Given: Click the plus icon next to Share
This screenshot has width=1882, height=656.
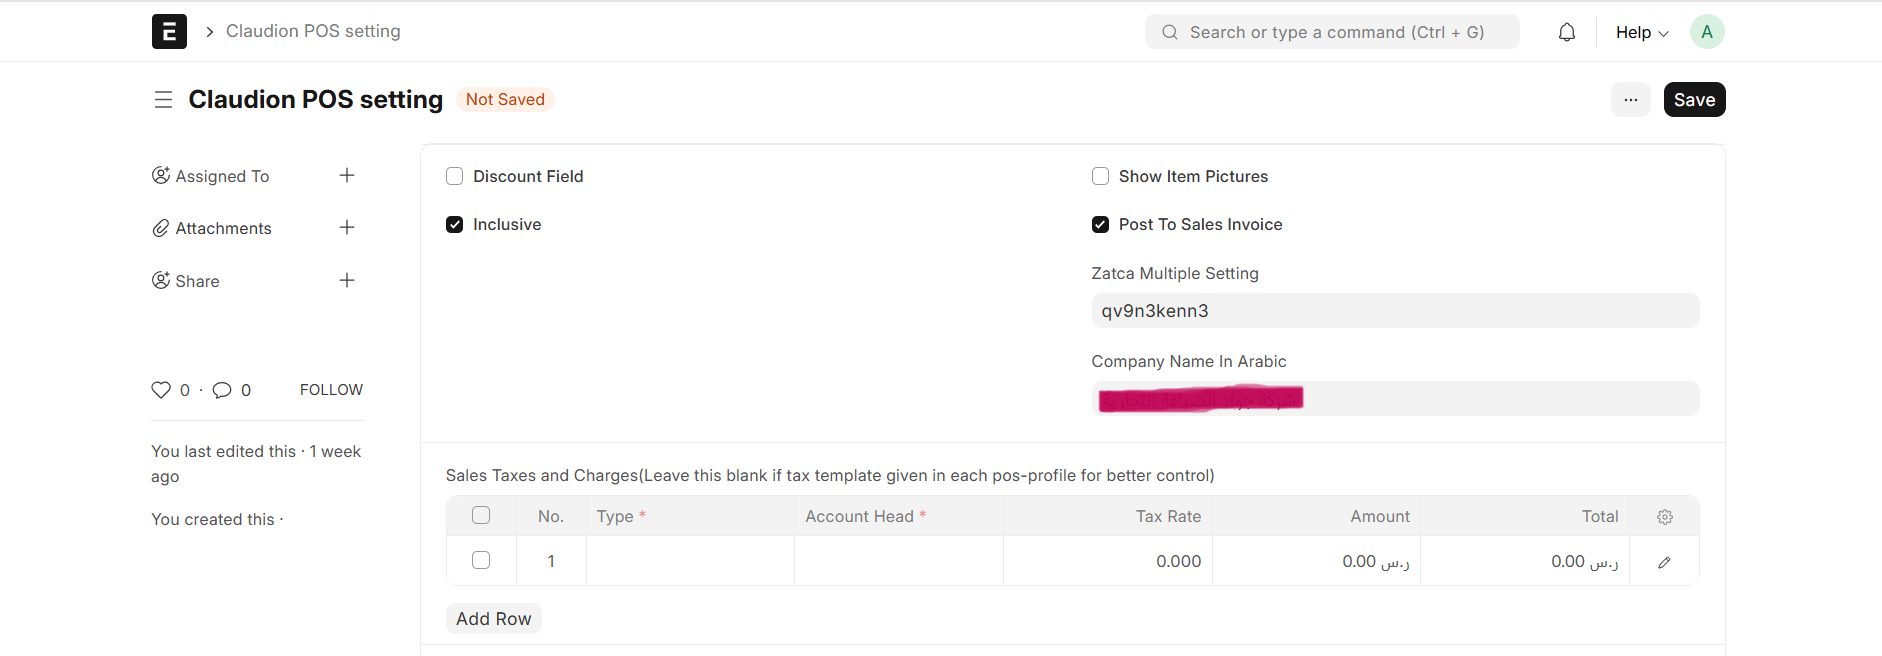Looking at the screenshot, I should tap(347, 281).
